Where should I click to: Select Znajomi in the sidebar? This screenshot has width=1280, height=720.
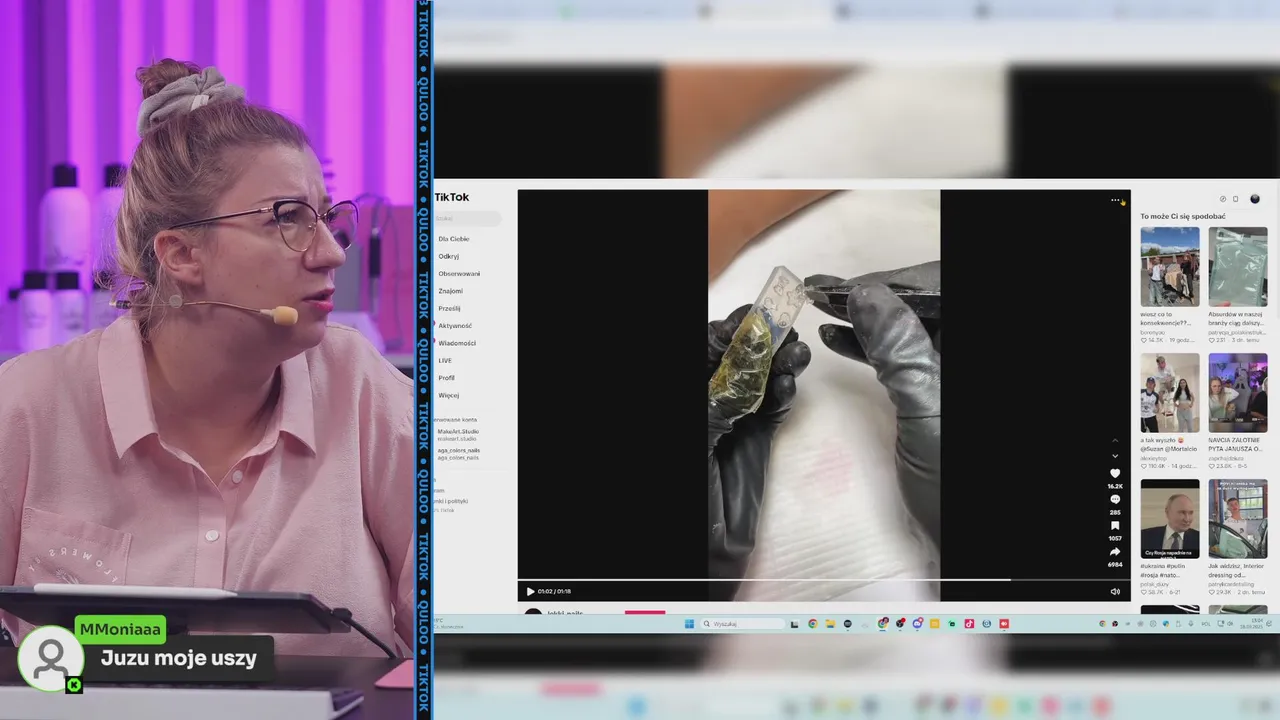(x=450, y=291)
